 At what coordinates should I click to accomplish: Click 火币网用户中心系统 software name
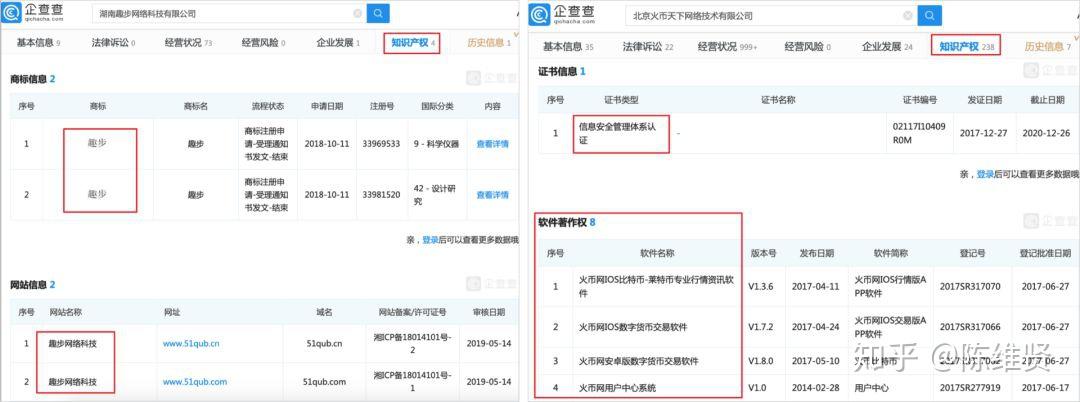(617, 388)
